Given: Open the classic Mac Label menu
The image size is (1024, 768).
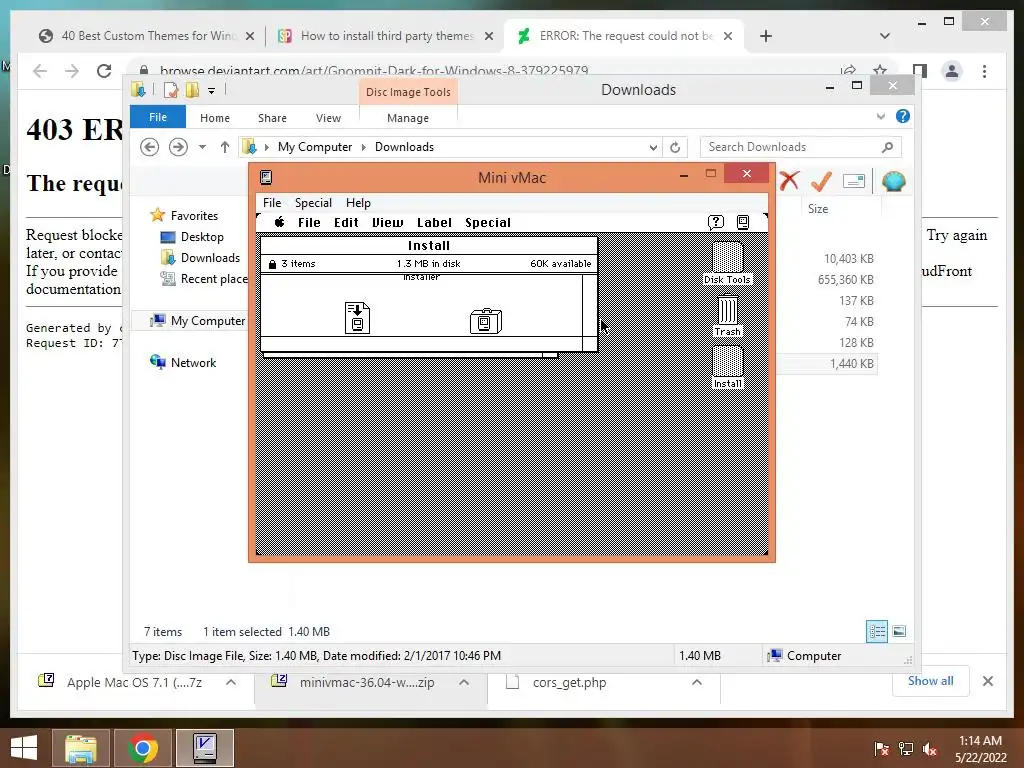Looking at the screenshot, I should (434, 223).
